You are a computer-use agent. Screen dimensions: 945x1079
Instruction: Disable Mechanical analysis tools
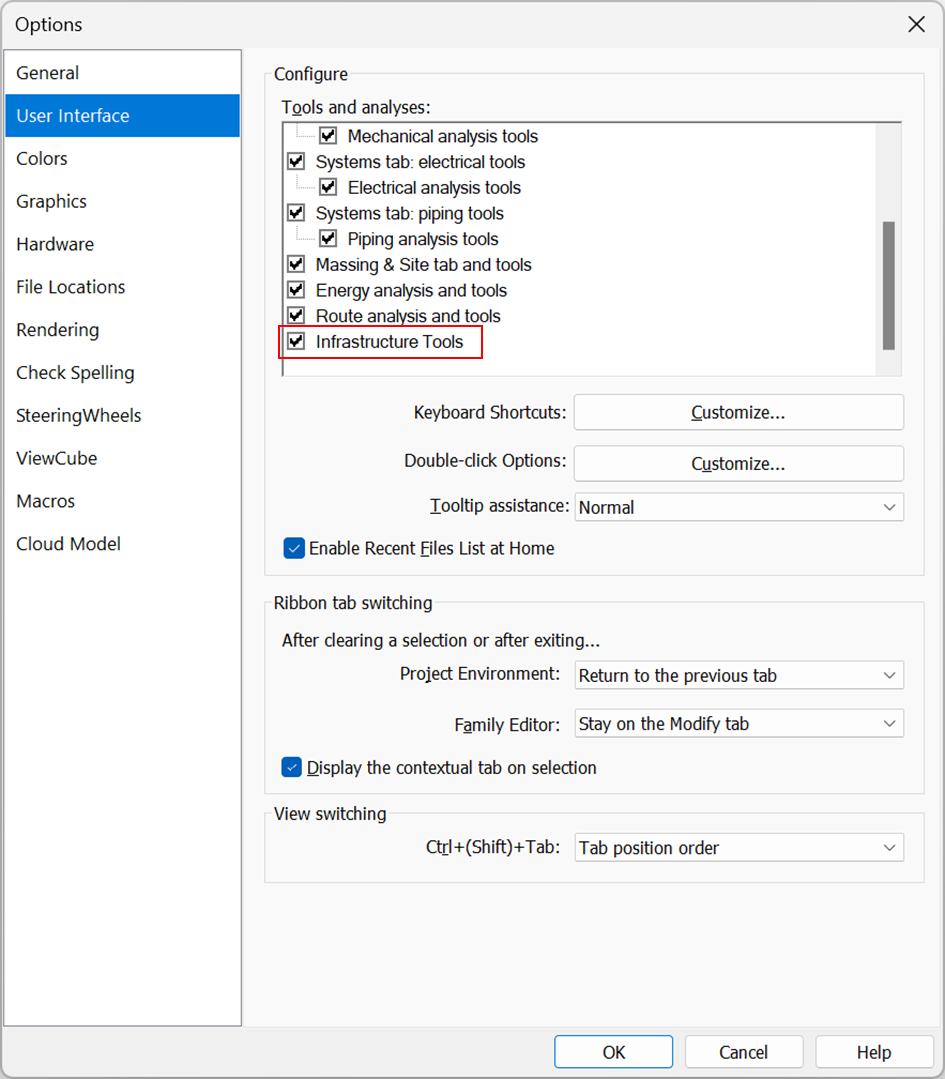pyautogui.click(x=327, y=136)
